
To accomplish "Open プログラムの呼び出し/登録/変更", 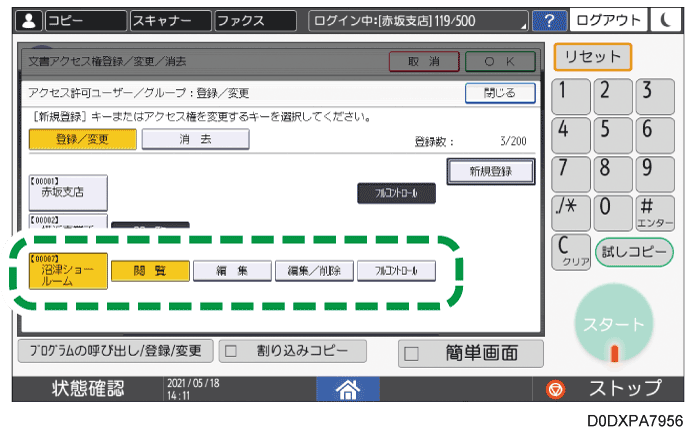I will pyautogui.click(x=115, y=351).
